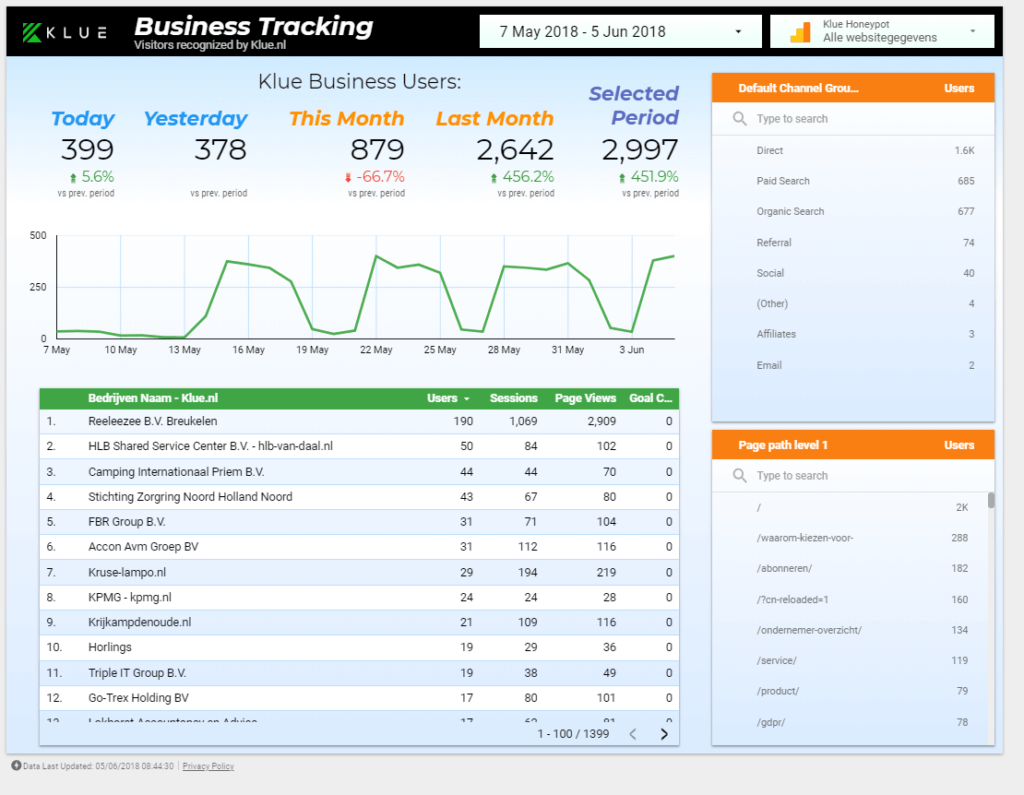Use the Page path panel scrollbar
Screen dimensions: 1024x795
tap(991, 500)
